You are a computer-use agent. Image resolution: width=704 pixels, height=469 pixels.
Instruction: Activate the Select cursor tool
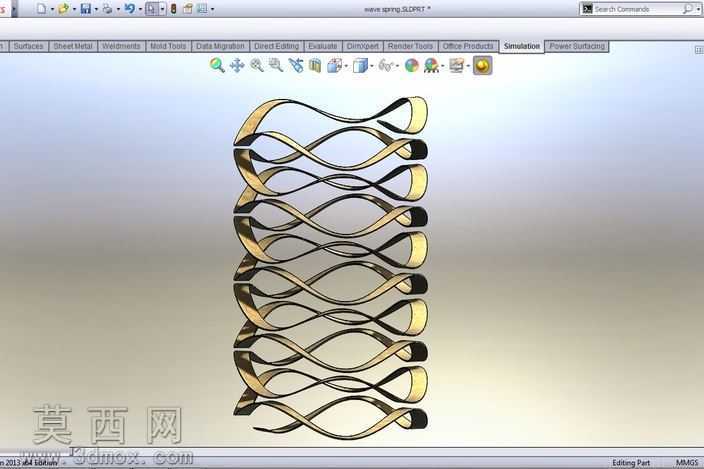pyautogui.click(x=151, y=9)
